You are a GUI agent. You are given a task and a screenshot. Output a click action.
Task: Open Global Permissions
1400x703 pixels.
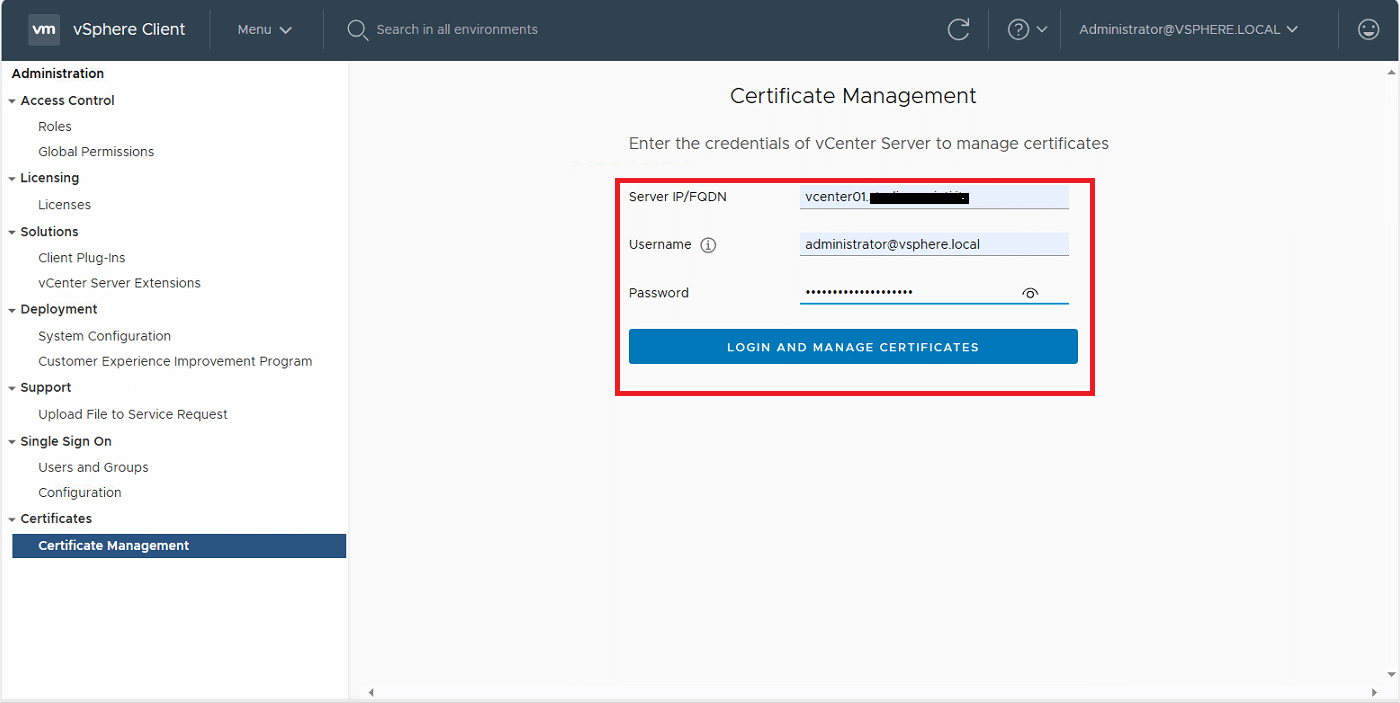[96, 151]
